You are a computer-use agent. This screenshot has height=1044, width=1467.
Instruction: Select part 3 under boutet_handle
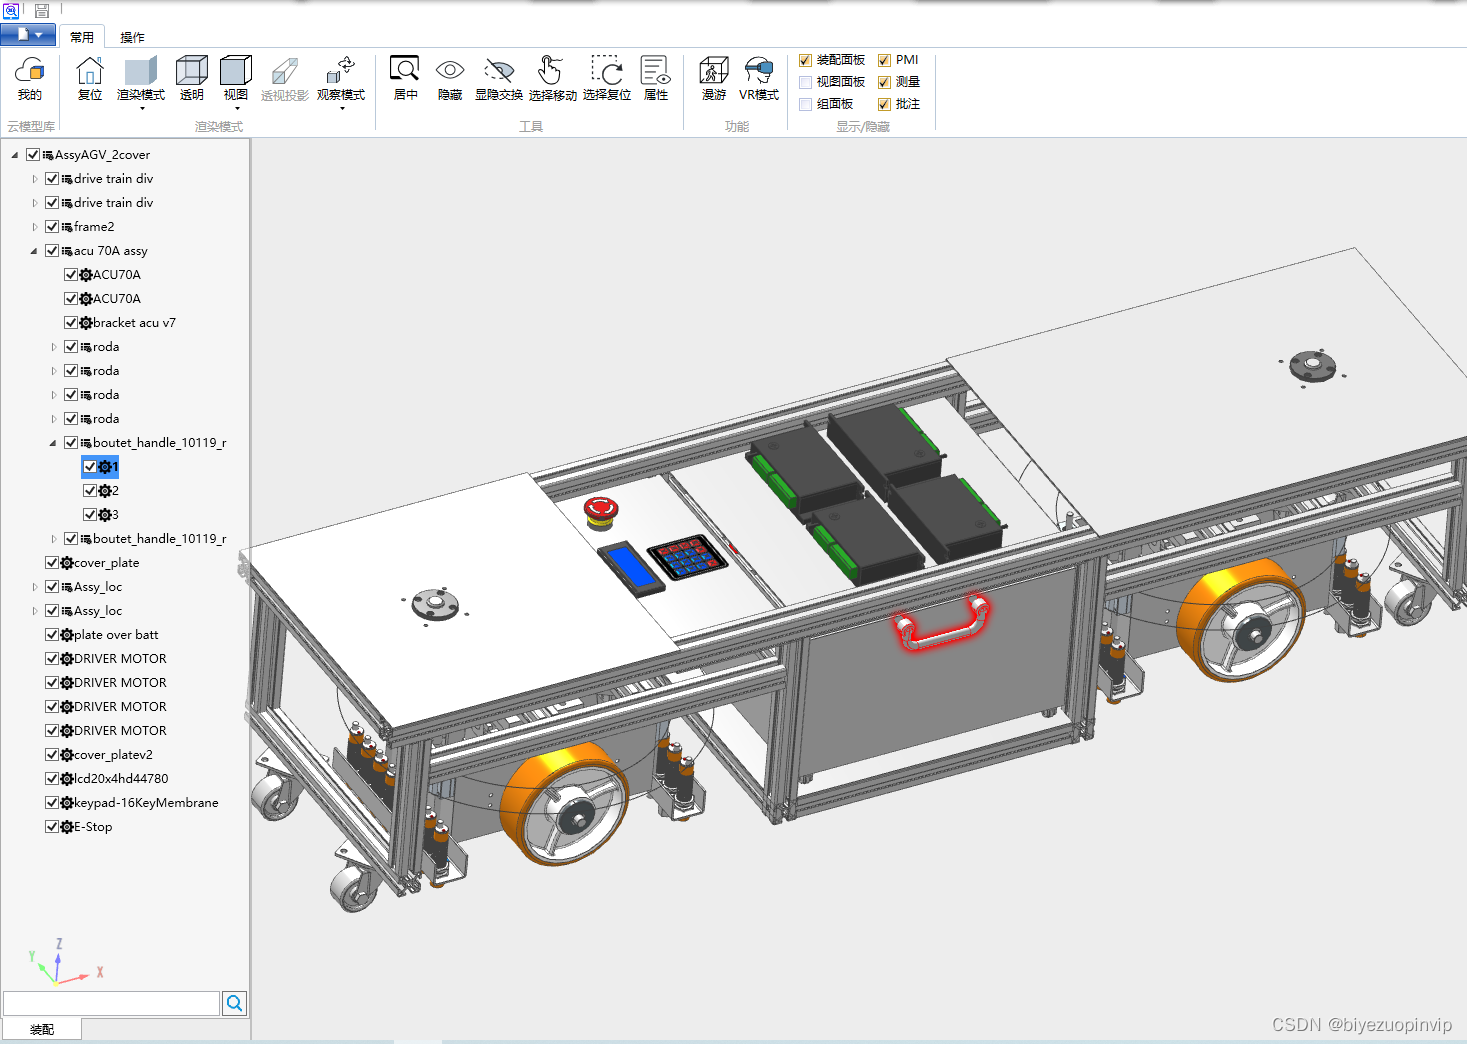115,515
